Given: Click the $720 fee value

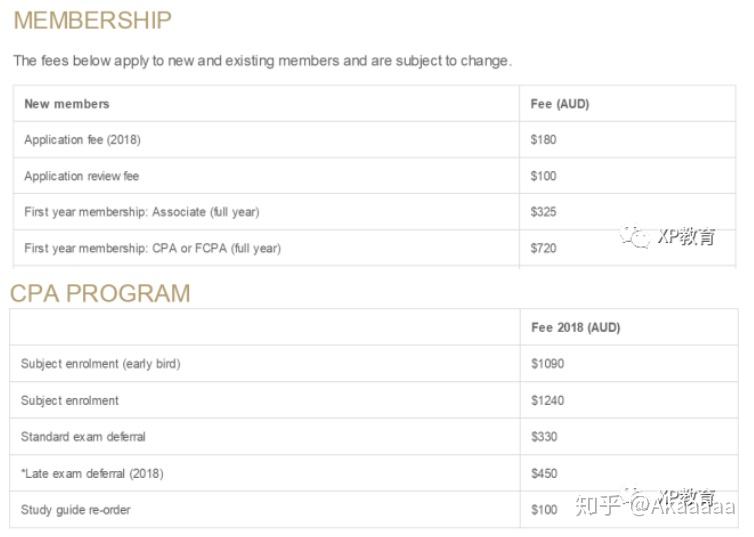Looking at the screenshot, I should 543,248.
